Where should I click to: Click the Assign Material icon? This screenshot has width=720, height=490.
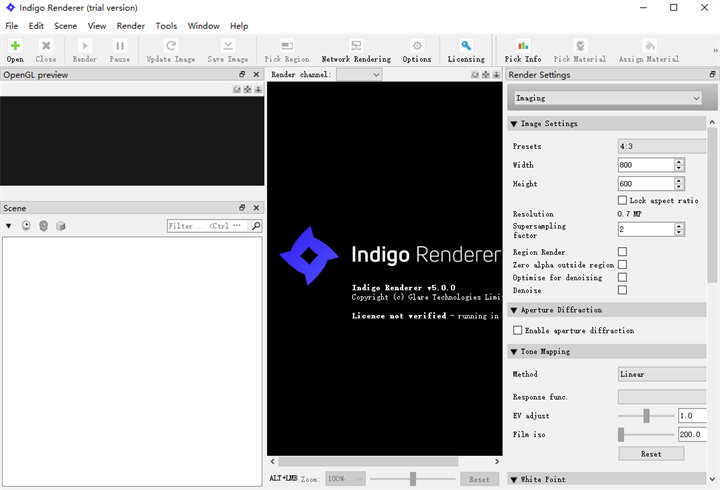click(649, 45)
